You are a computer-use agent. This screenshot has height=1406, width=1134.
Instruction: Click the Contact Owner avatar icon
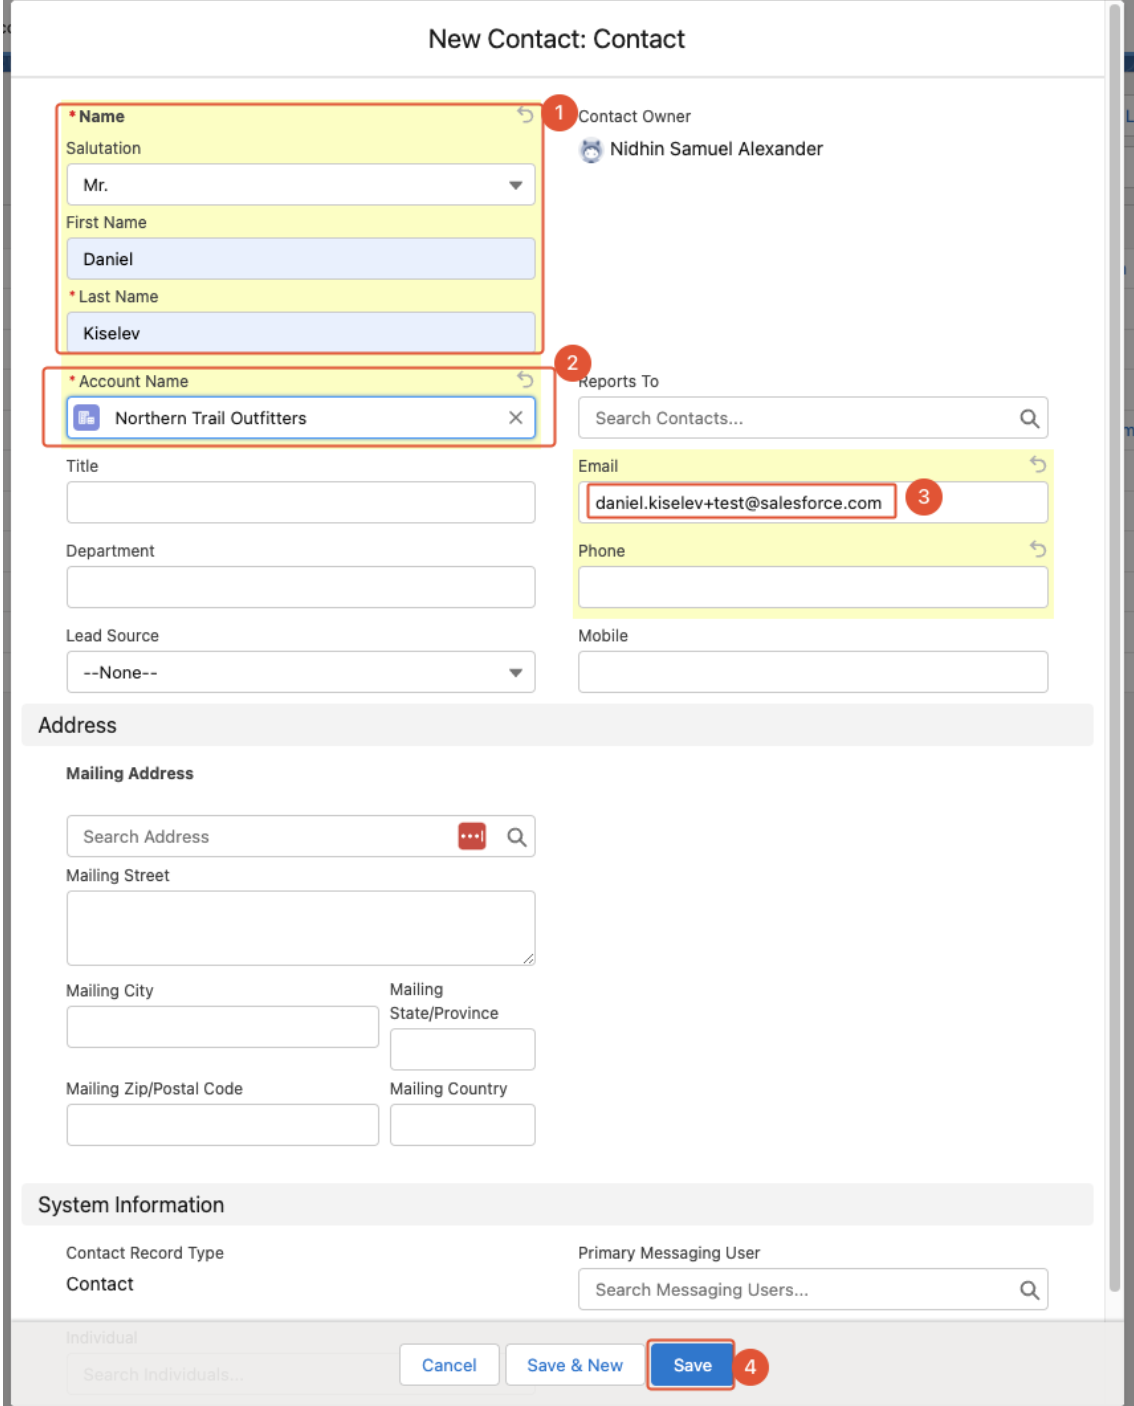(591, 150)
